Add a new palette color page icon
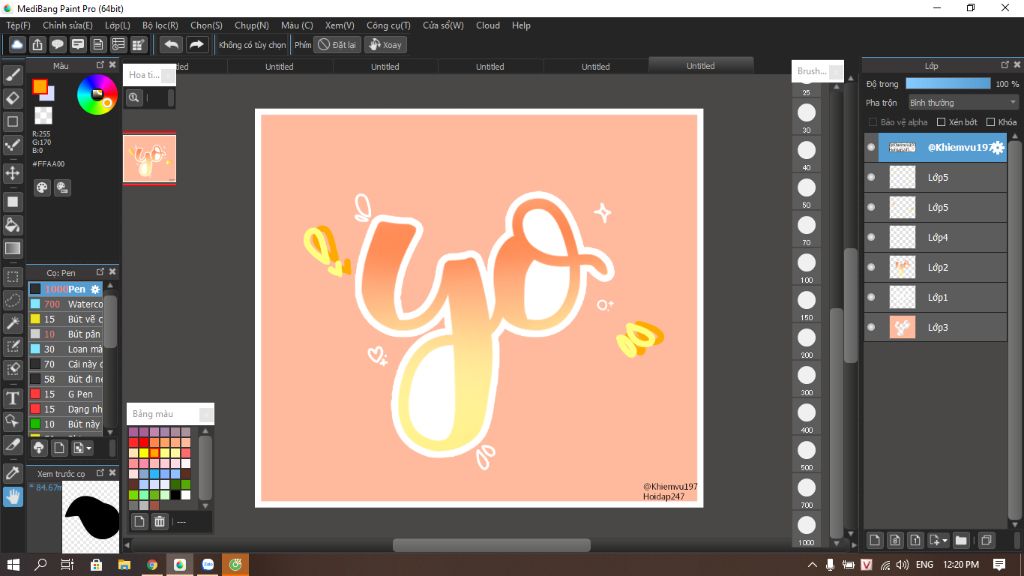The image size is (1024, 576). 139,521
